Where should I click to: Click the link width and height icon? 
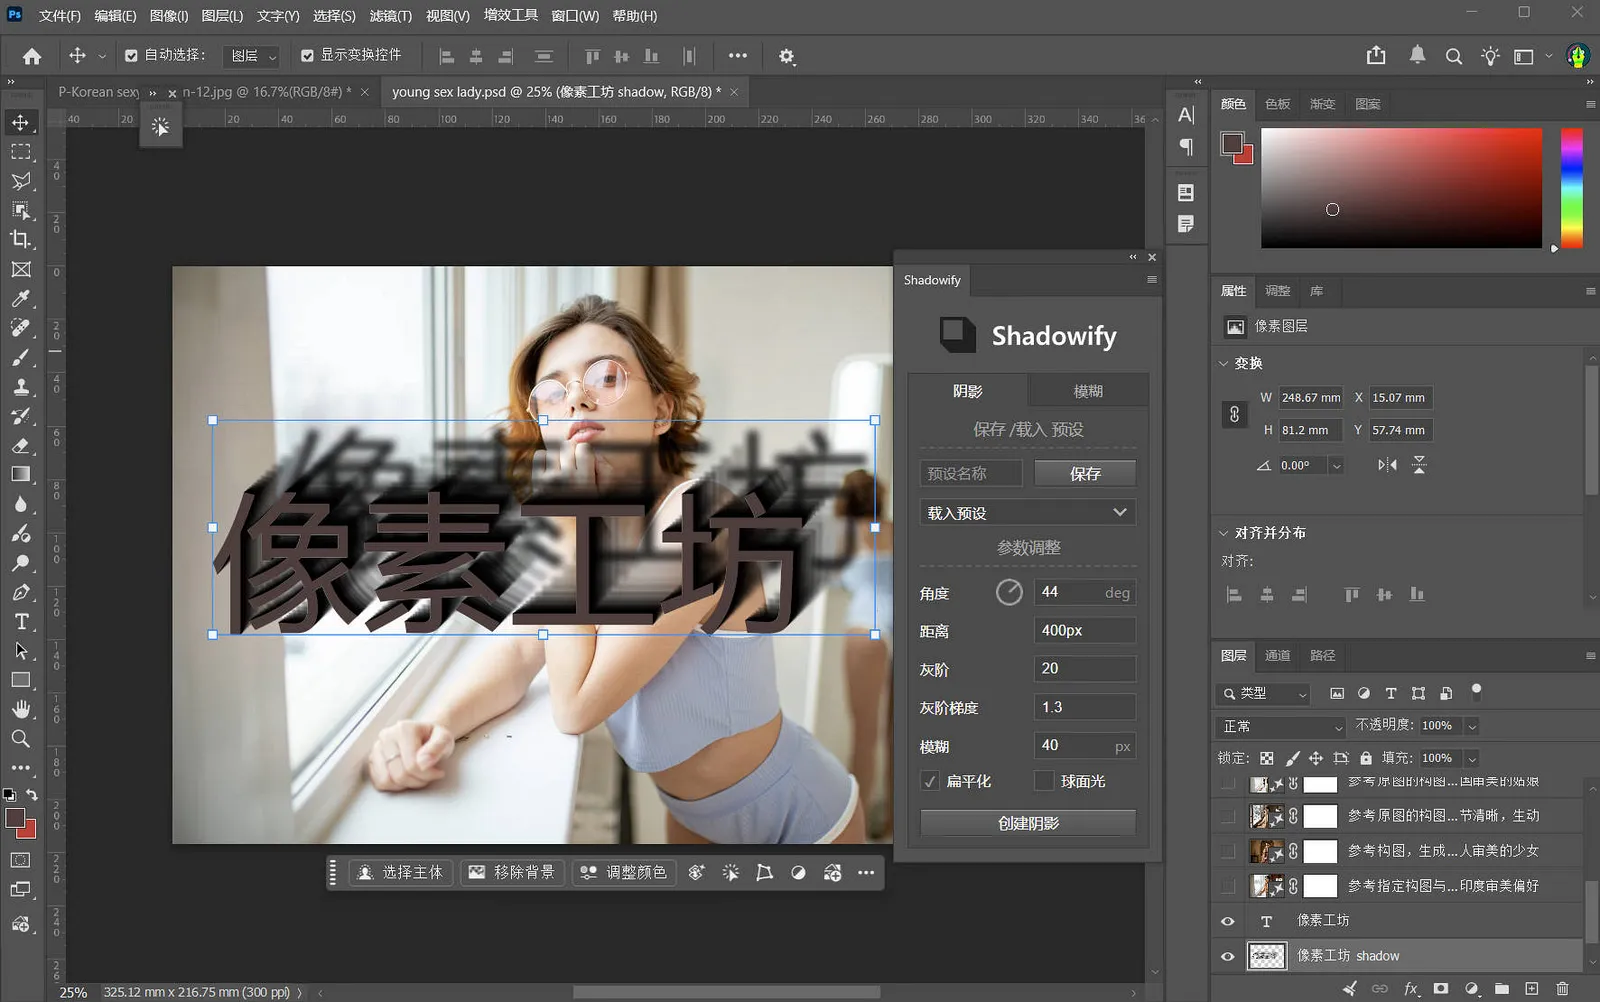coord(1234,414)
